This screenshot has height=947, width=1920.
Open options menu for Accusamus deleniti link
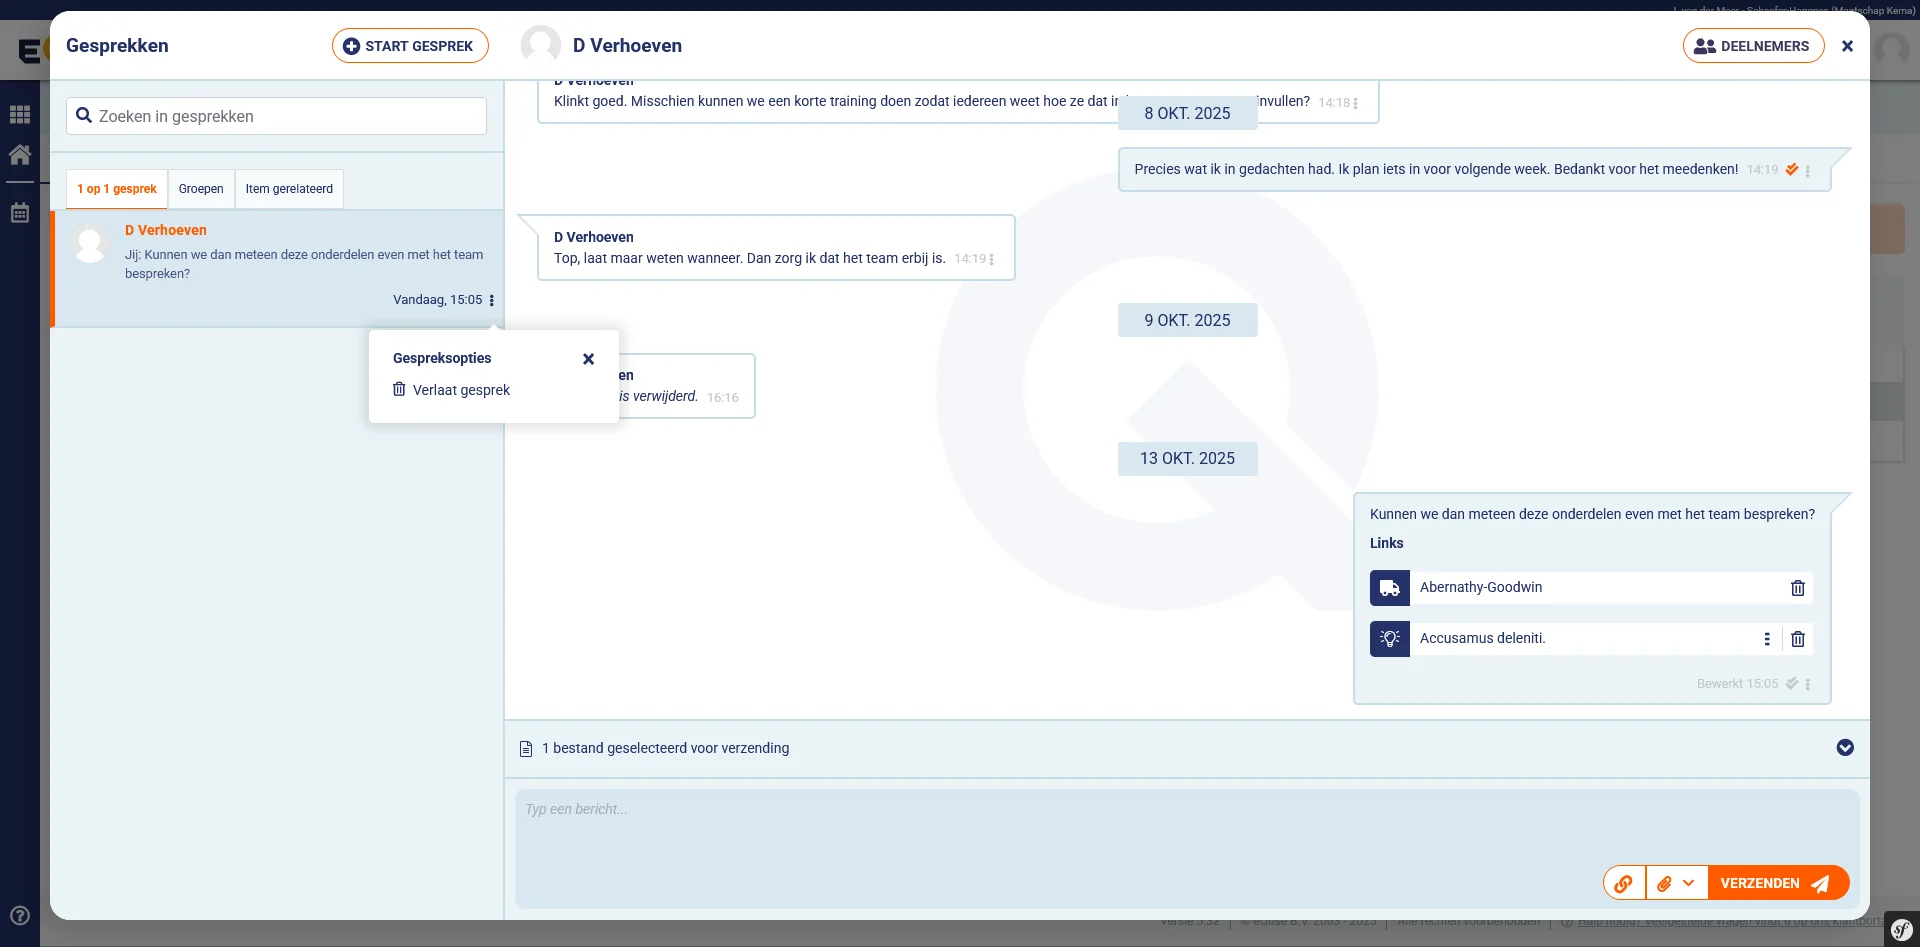pyautogui.click(x=1767, y=639)
